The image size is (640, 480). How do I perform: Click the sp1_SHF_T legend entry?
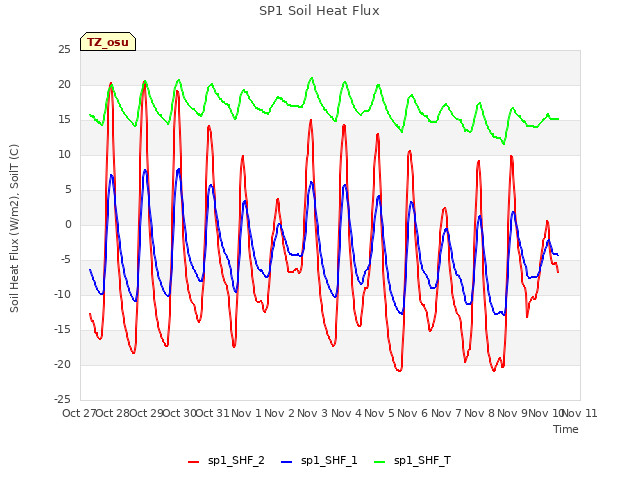412,461
